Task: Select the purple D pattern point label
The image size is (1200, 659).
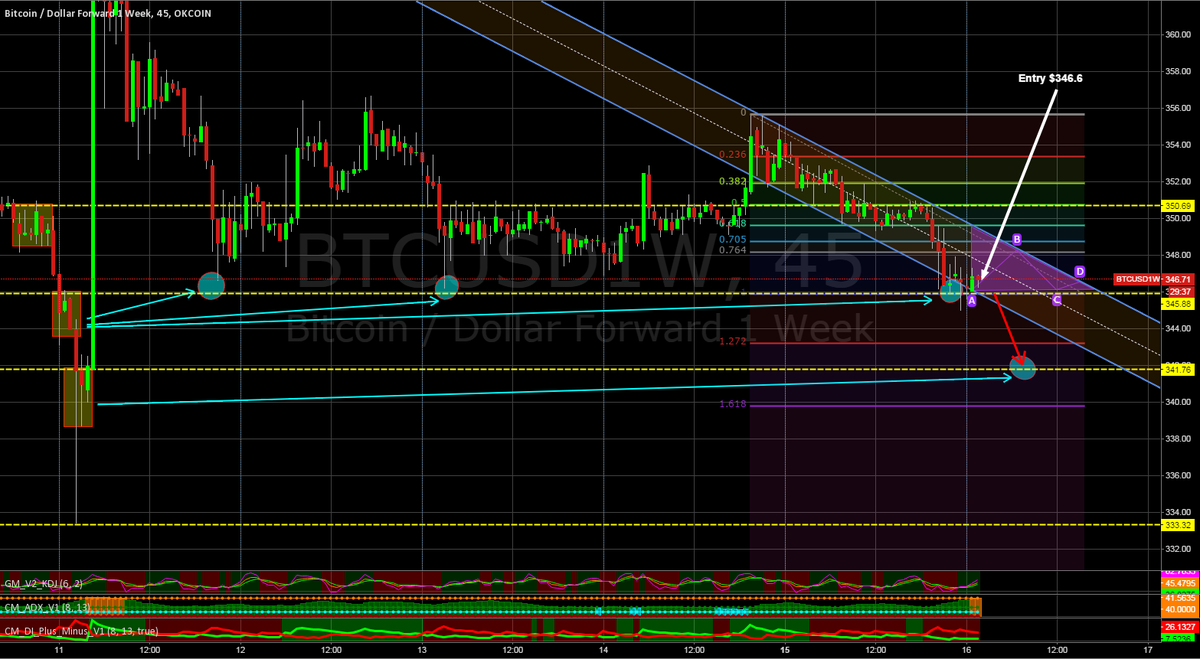Action: click(1079, 271)
